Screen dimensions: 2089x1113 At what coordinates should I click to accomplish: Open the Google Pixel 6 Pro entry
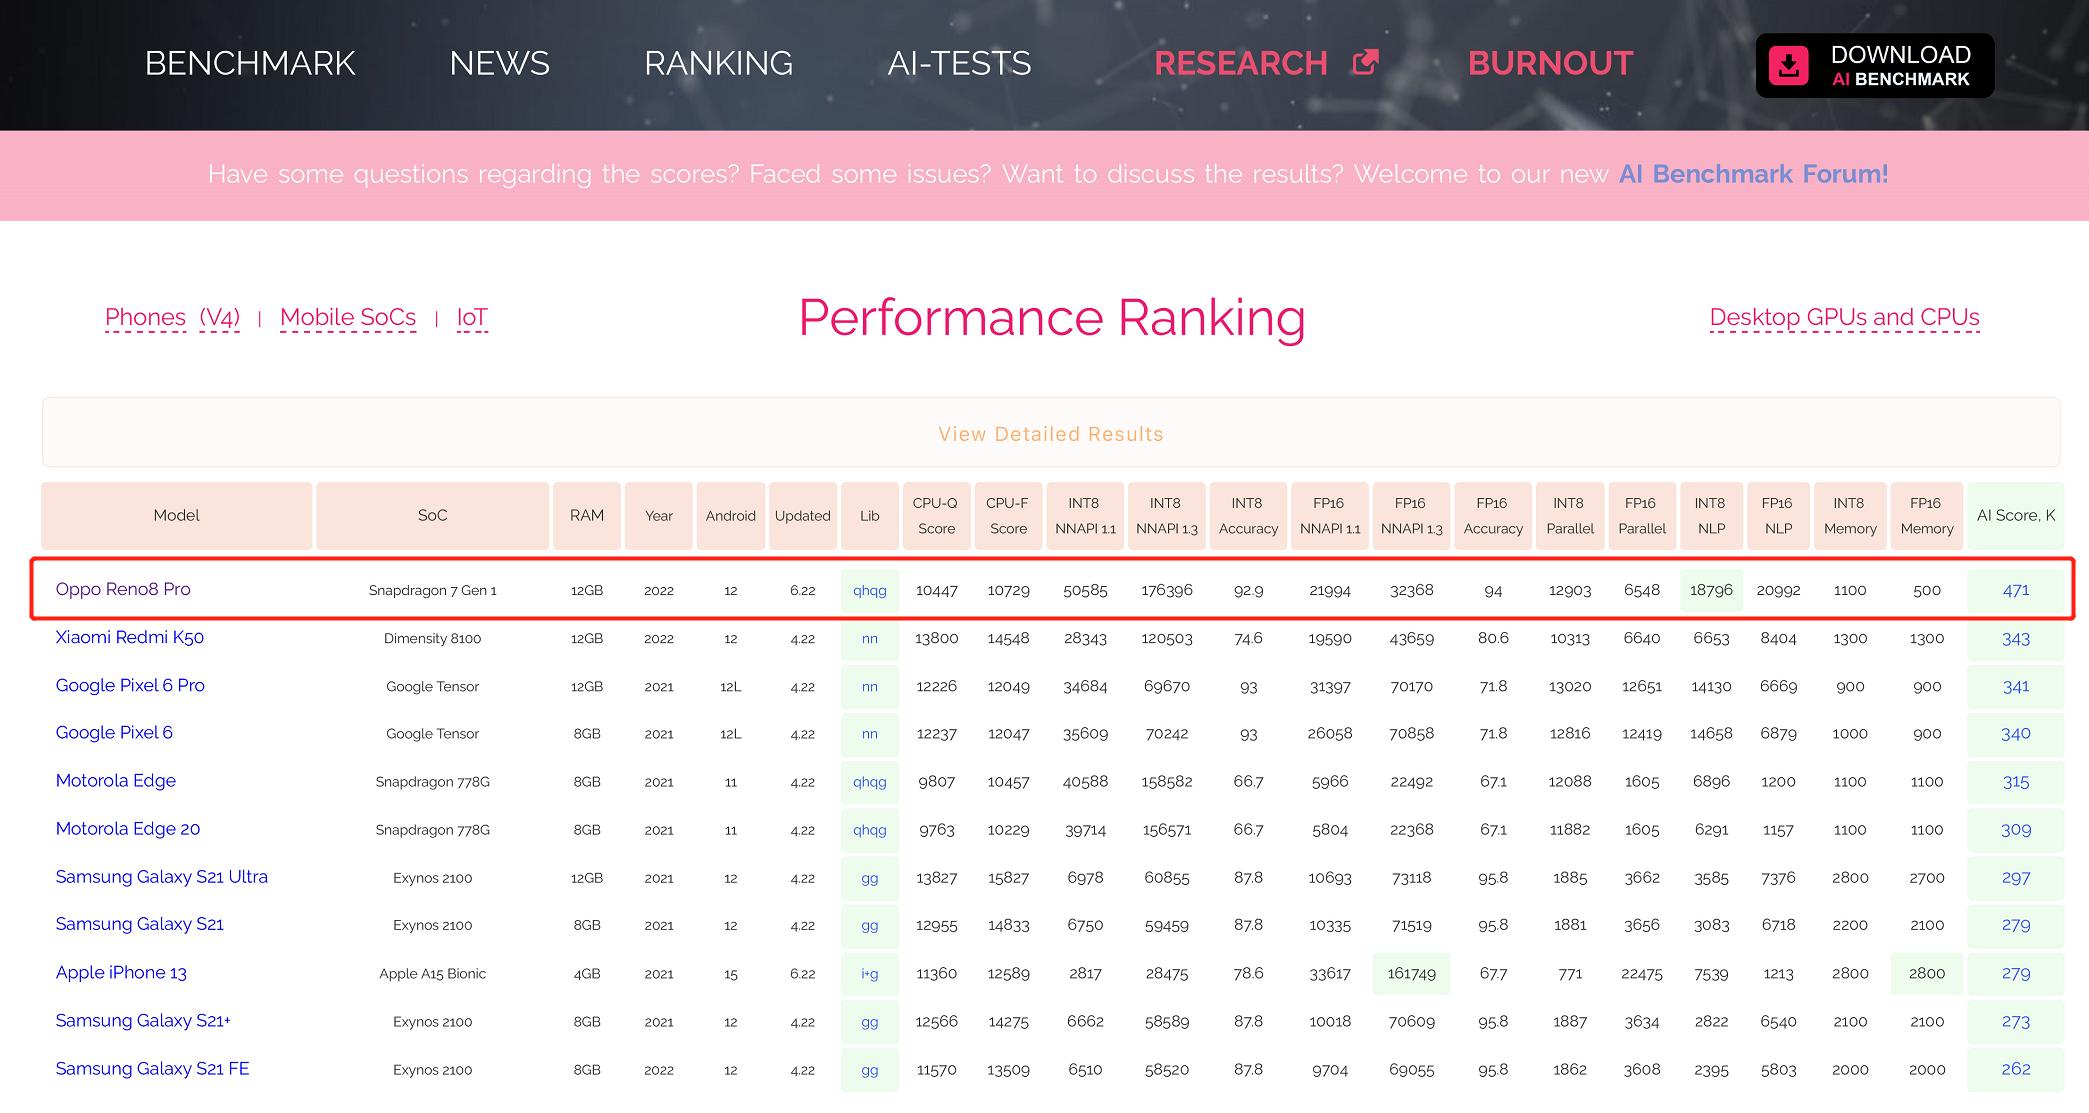click(x=130, y=685)
